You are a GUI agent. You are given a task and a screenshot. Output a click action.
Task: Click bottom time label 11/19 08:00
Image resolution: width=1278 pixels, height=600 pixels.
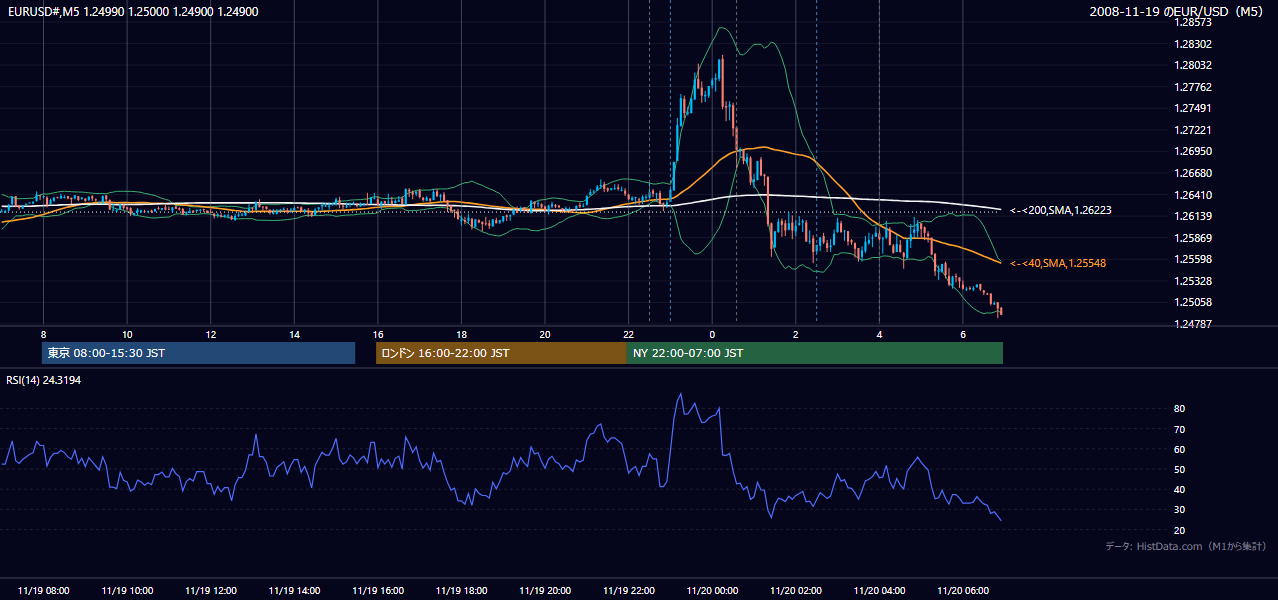[43, 591]
